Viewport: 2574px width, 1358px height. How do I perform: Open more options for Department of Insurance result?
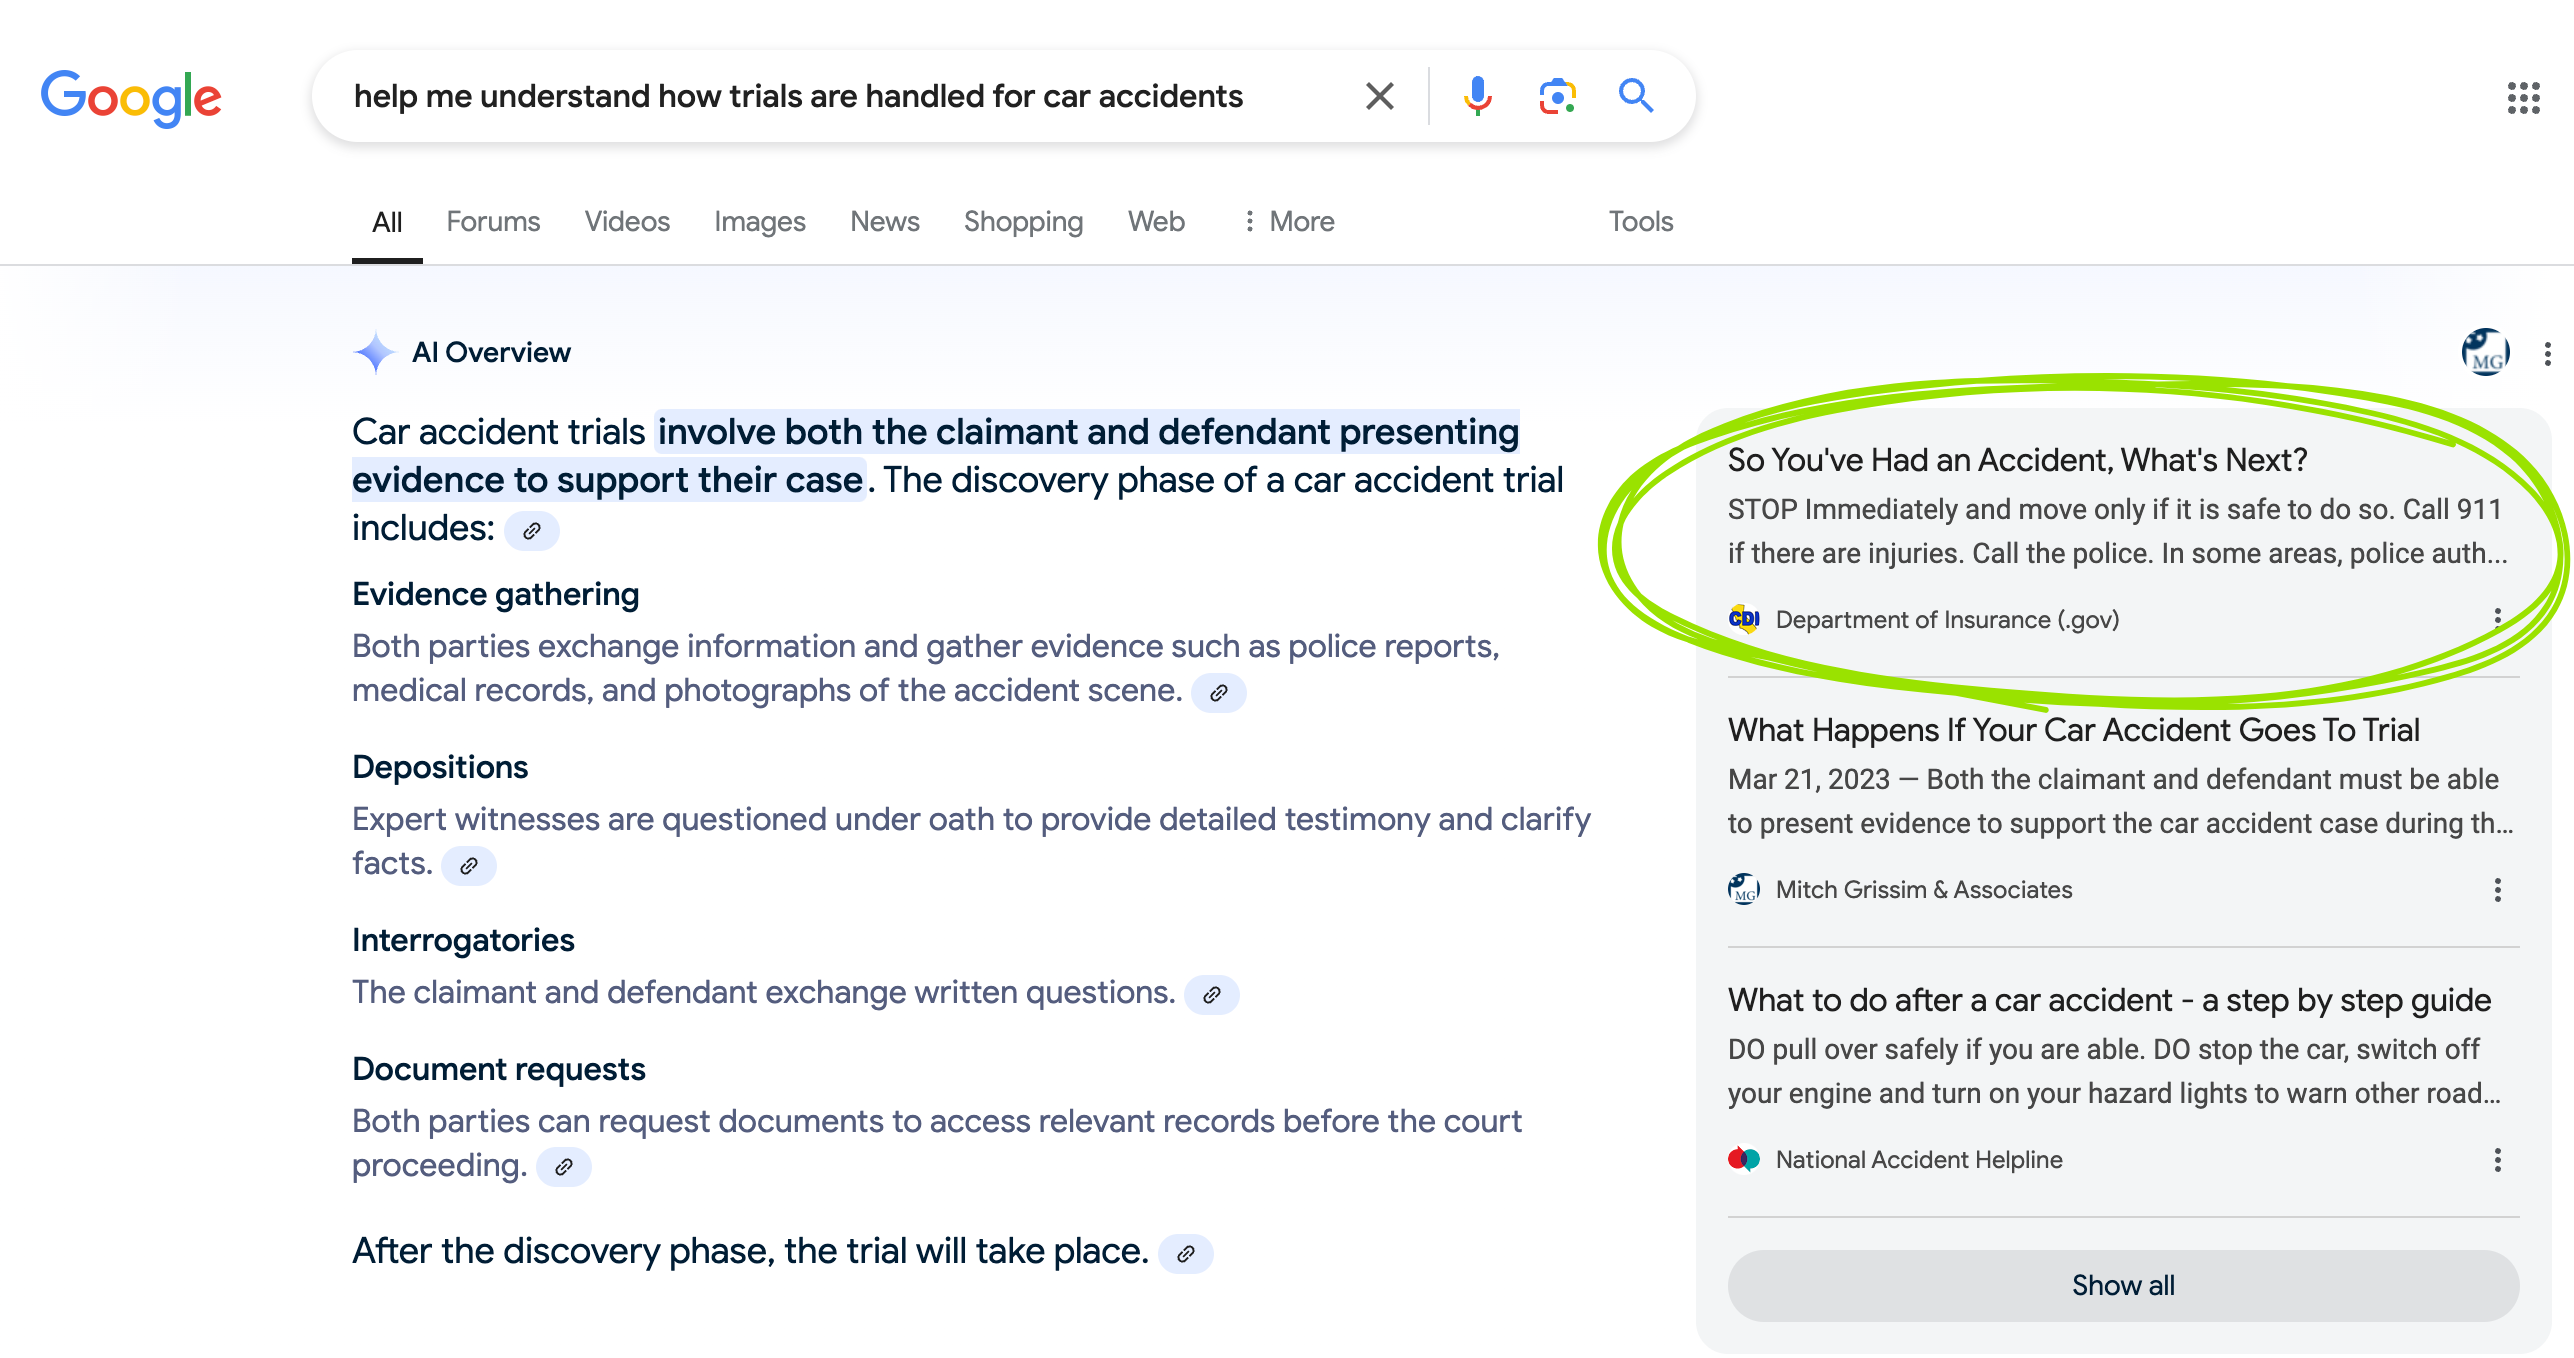click(x=2497, y=619)
